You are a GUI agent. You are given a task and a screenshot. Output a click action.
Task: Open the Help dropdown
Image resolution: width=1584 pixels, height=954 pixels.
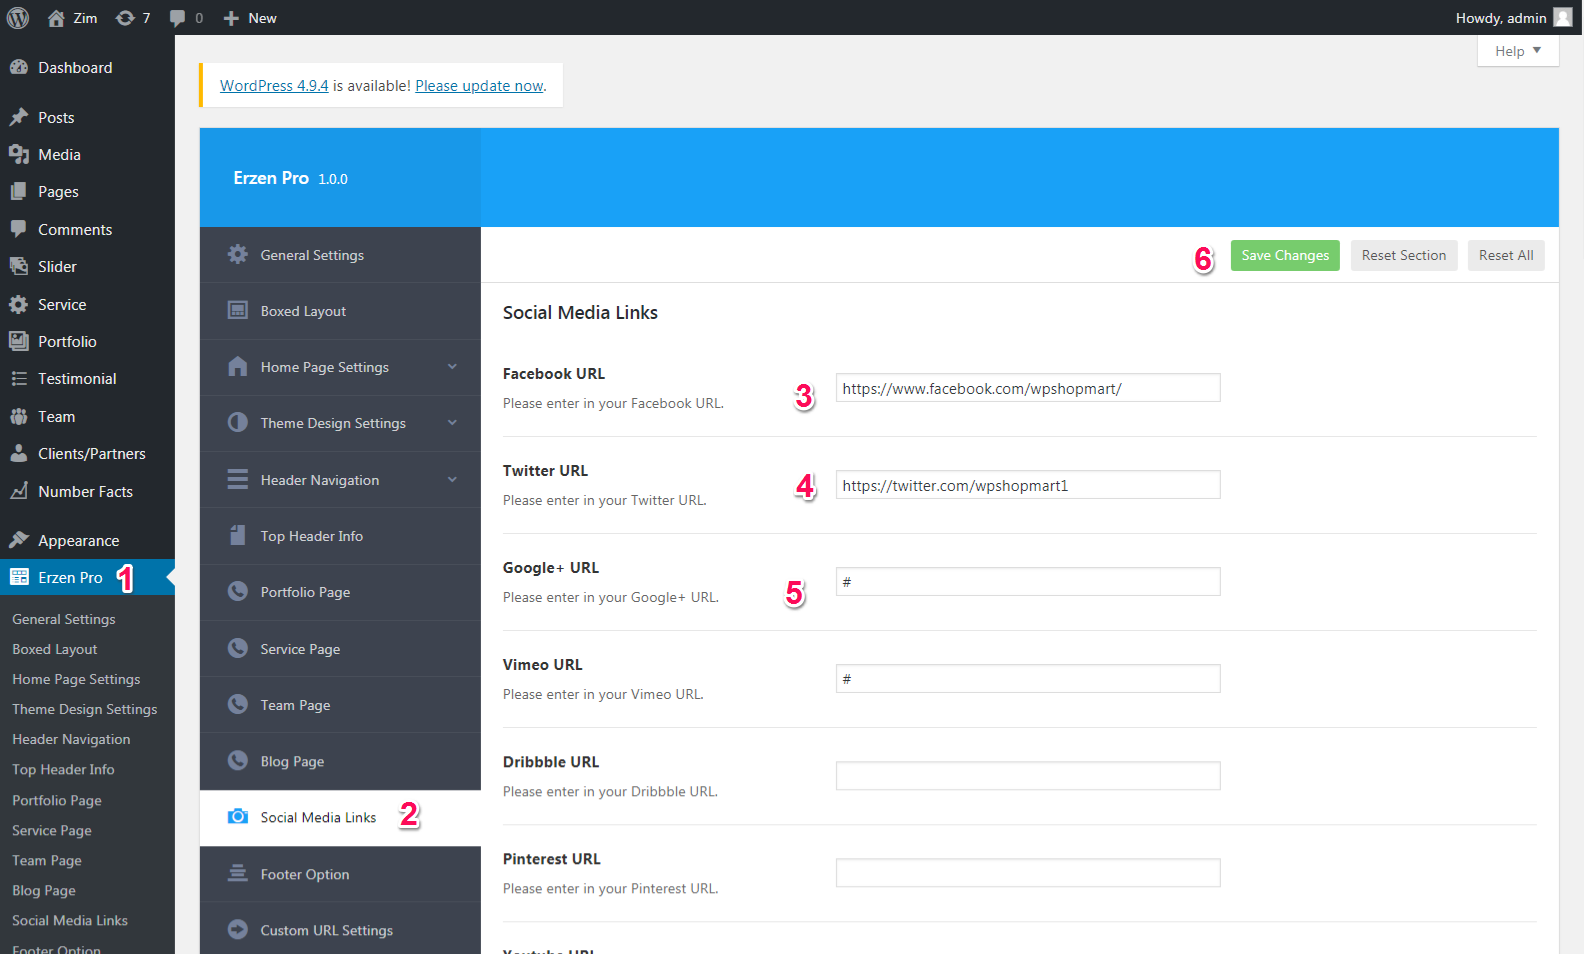(x=1518, y=51)
